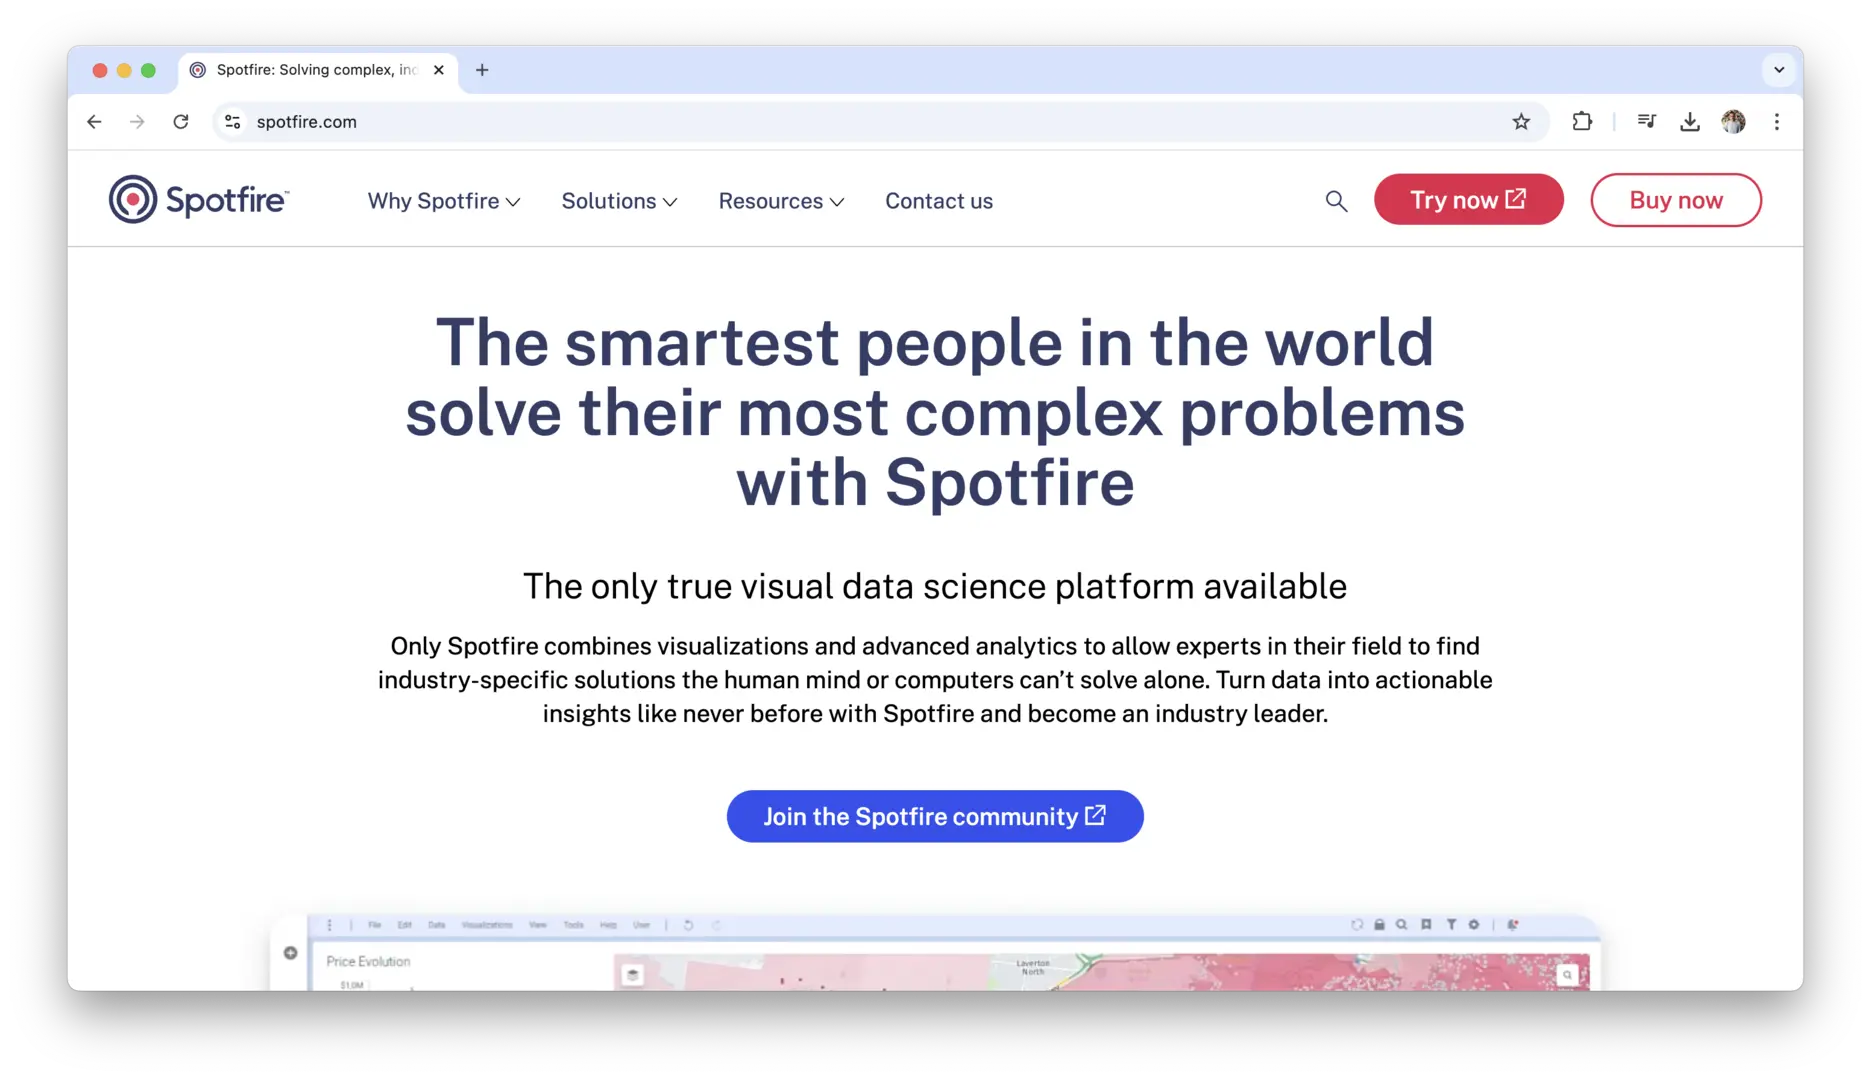Click the gear icon in the preview toolbar
The width and height of the screenshot is (1871, 1080).
coord(1474,925)
